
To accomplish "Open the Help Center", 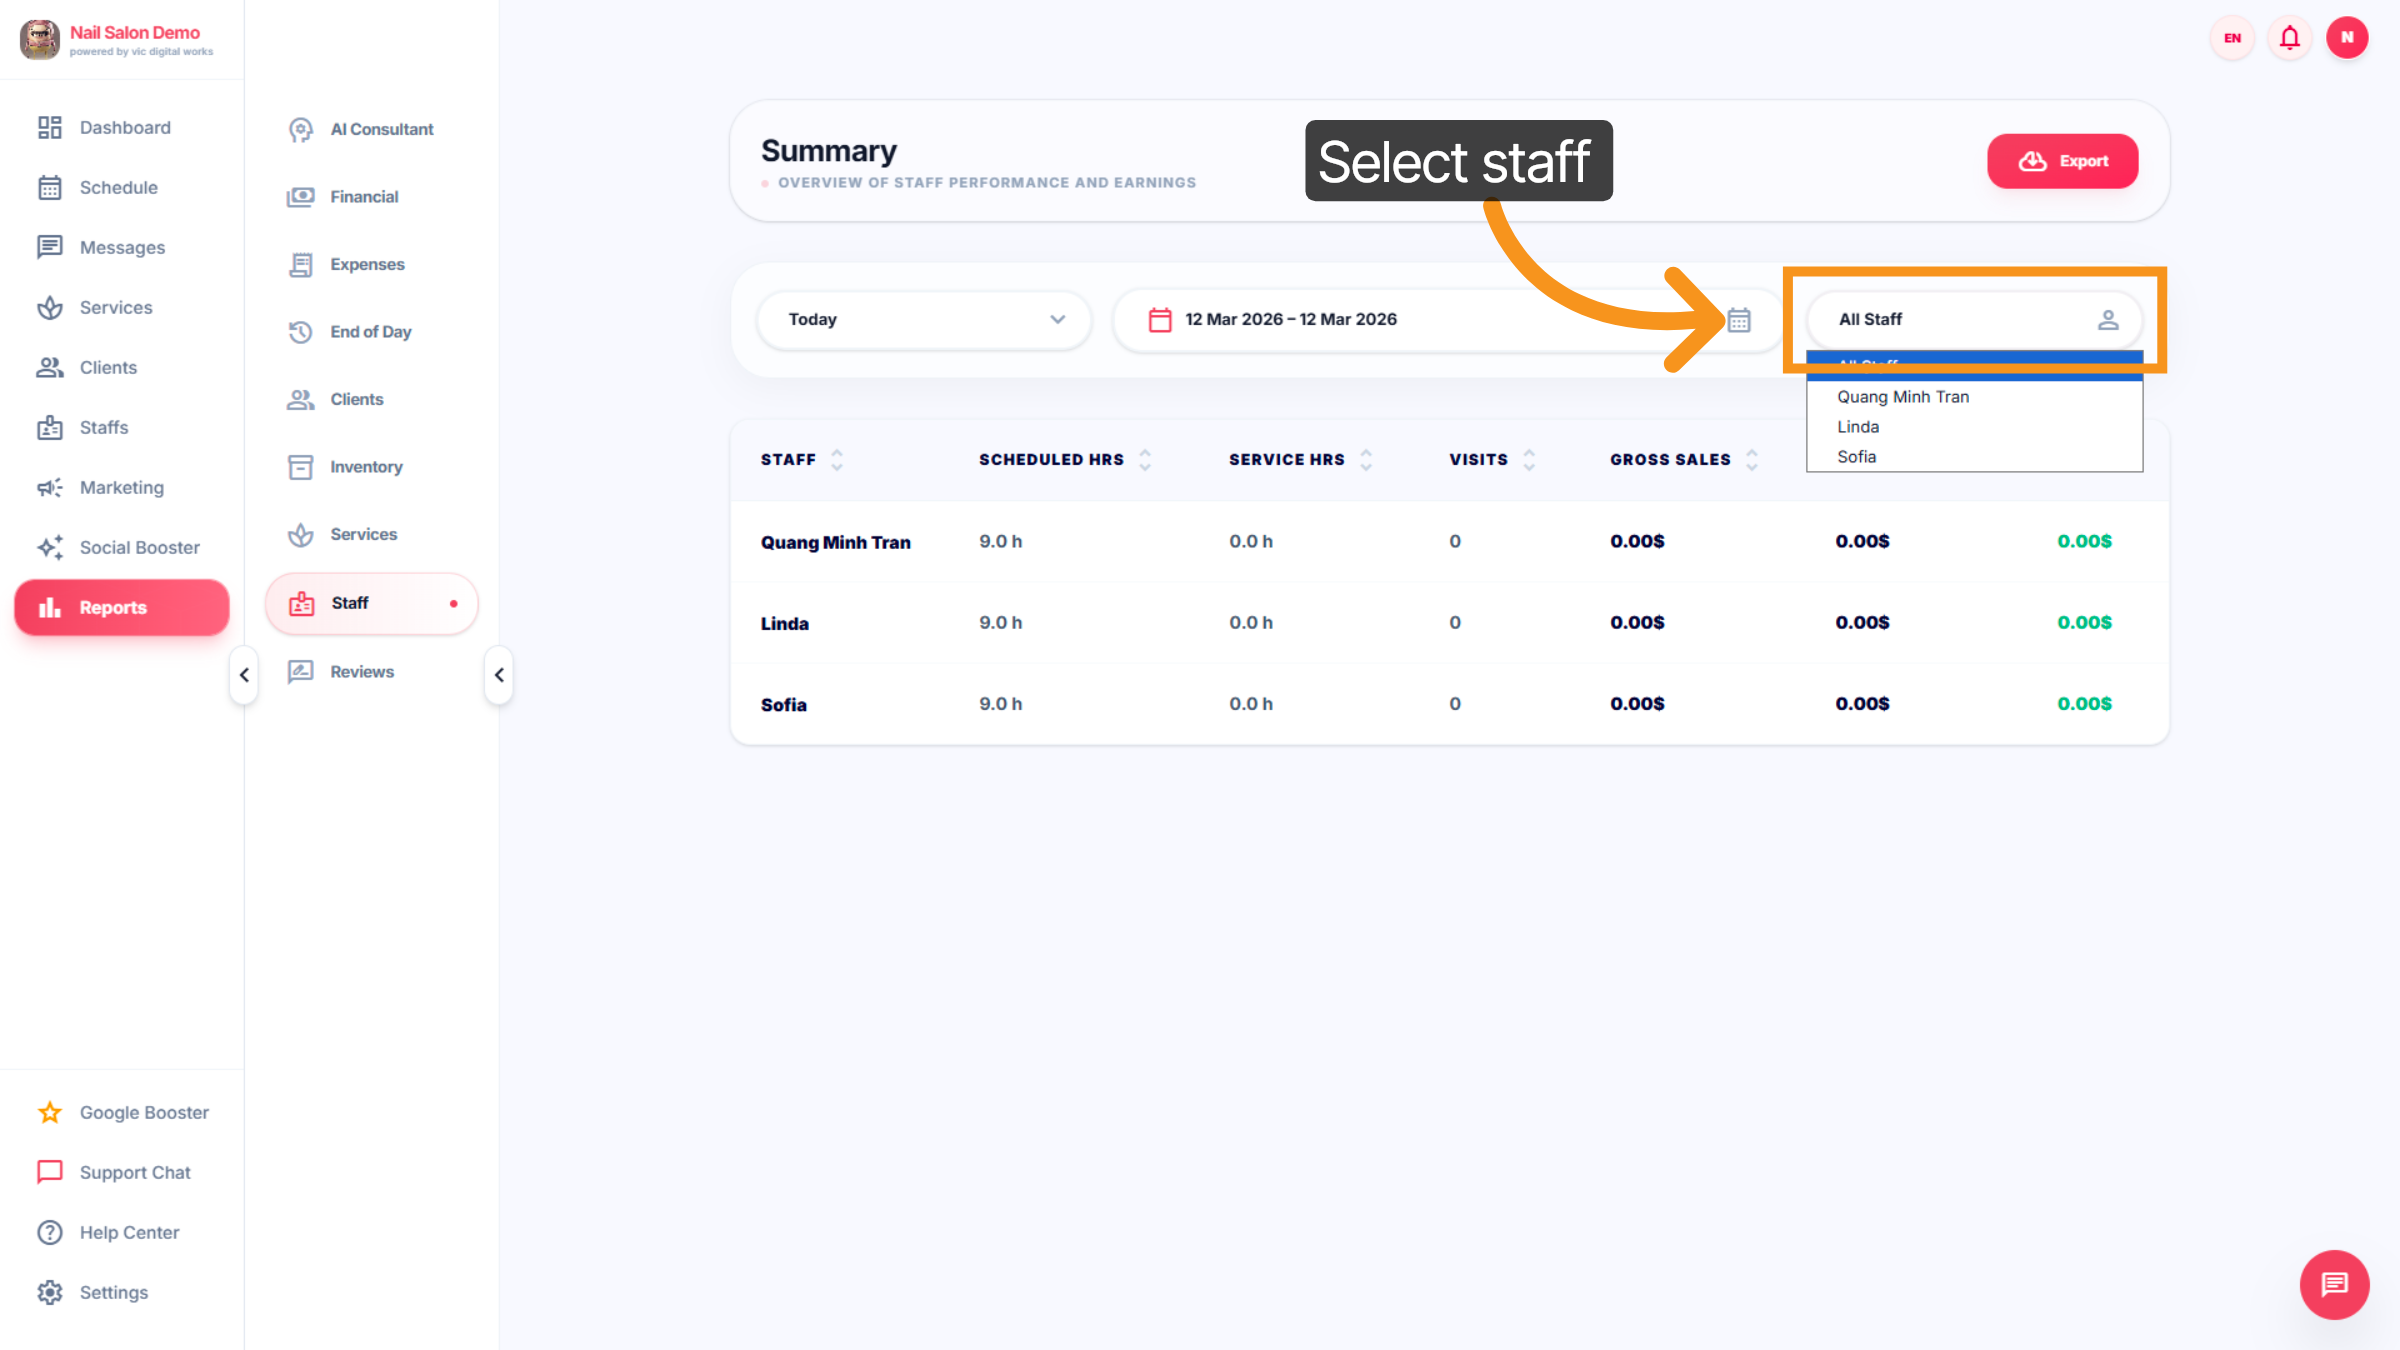I will click(129, 1232).
